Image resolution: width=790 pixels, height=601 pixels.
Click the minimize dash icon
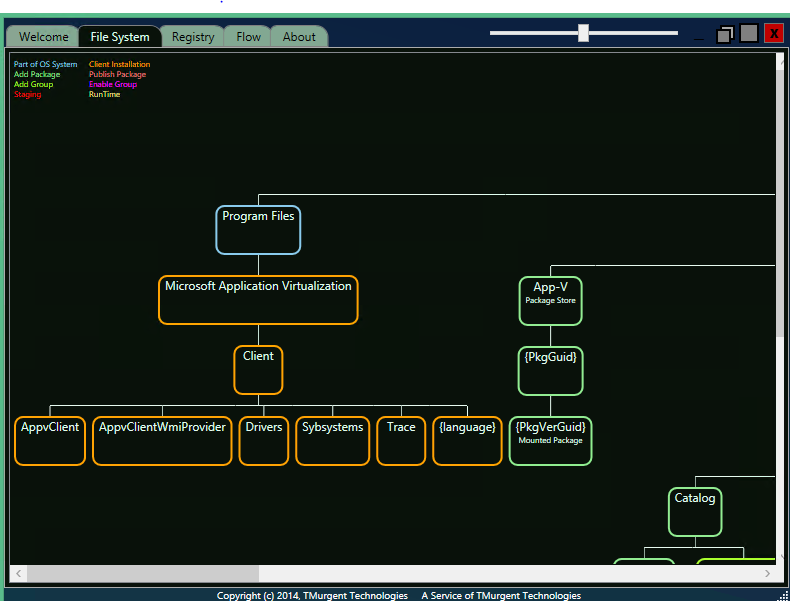[x=699, y=39]
